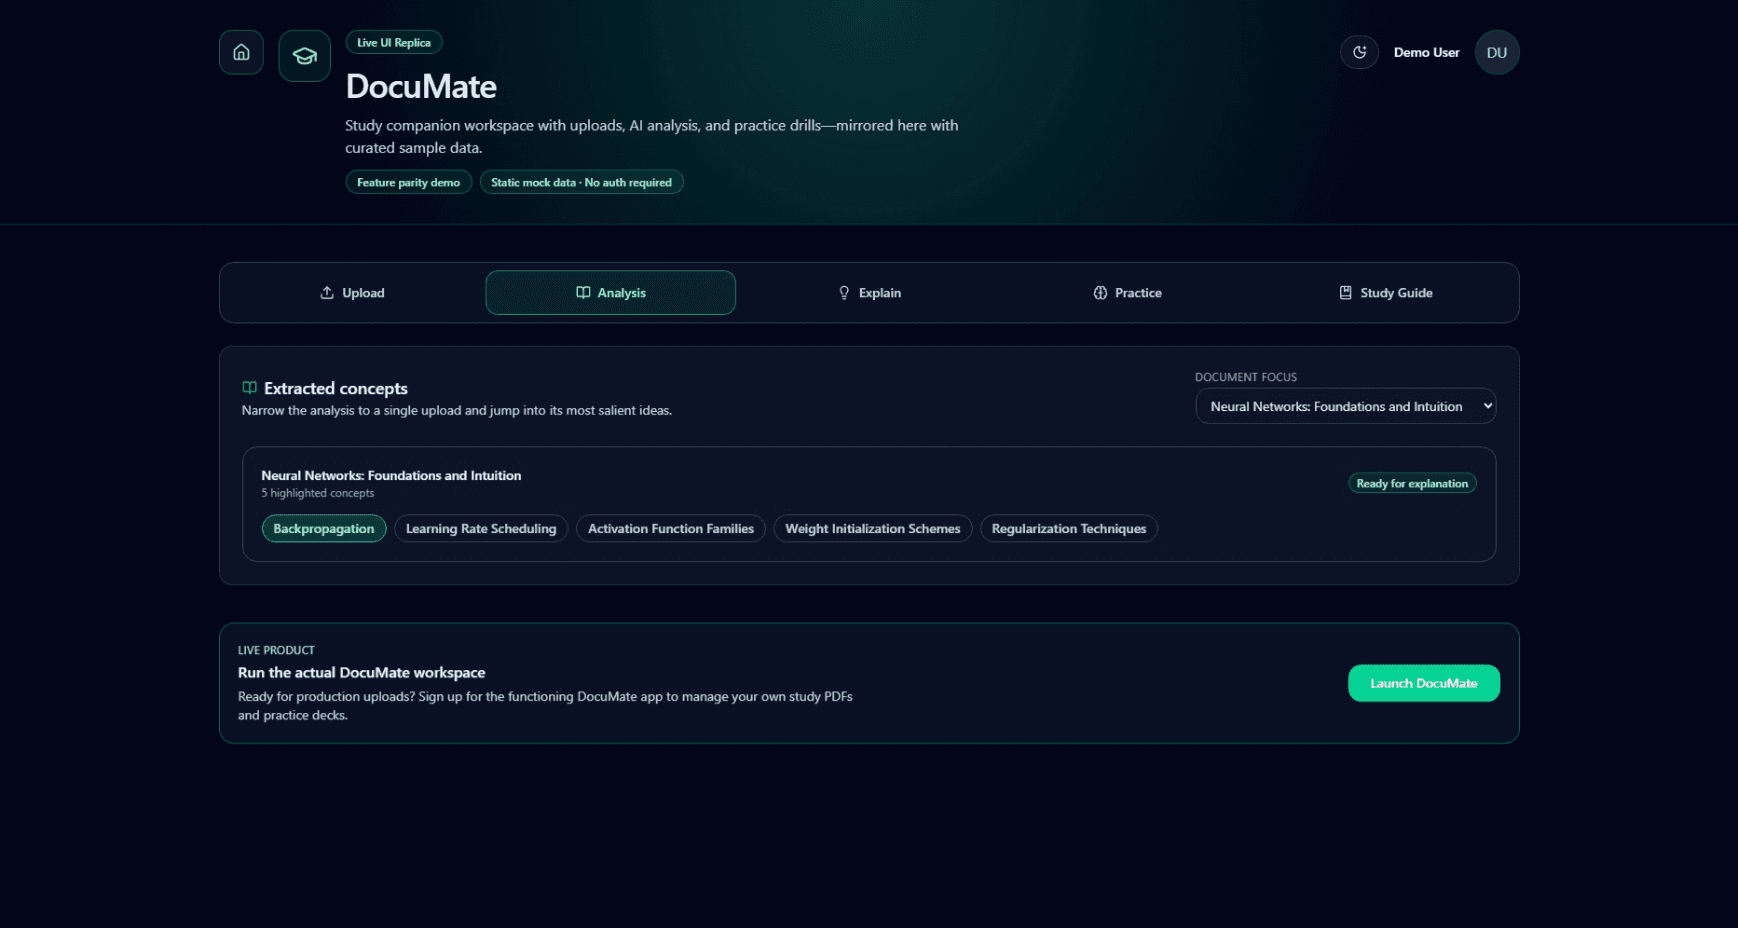The height and width of the screenshot is (928, 1738).
Task: Click the help-circle icon on Practice tab
Action: click(1100, 292)
